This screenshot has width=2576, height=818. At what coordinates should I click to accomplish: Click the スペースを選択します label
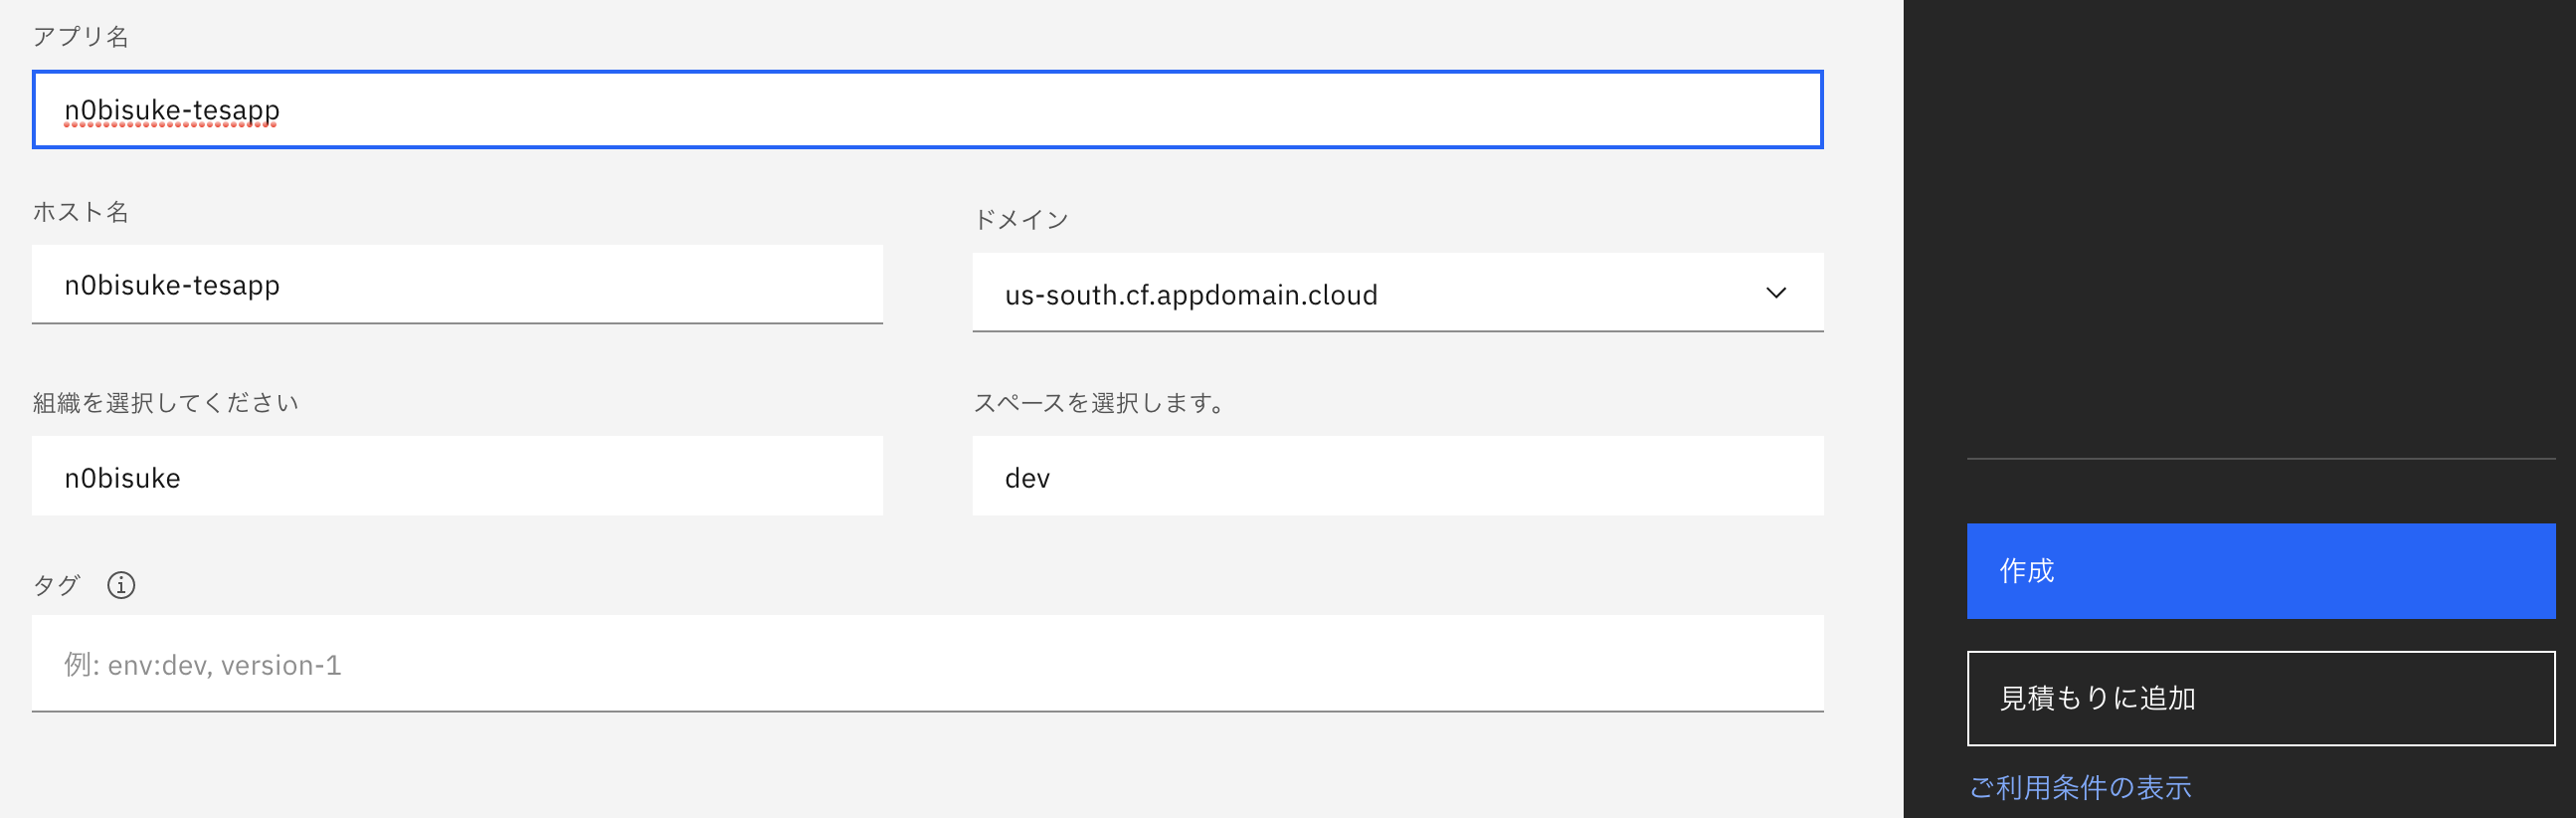[x=1101, y=403]
